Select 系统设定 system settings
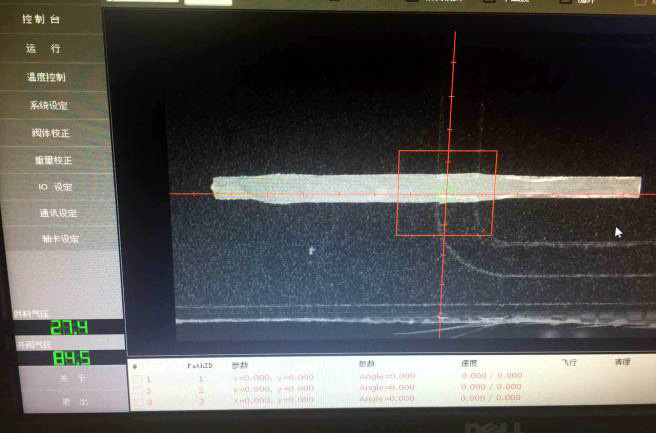Image resolution: width=656 pixels, height=433 pixels. click(49, 105)
